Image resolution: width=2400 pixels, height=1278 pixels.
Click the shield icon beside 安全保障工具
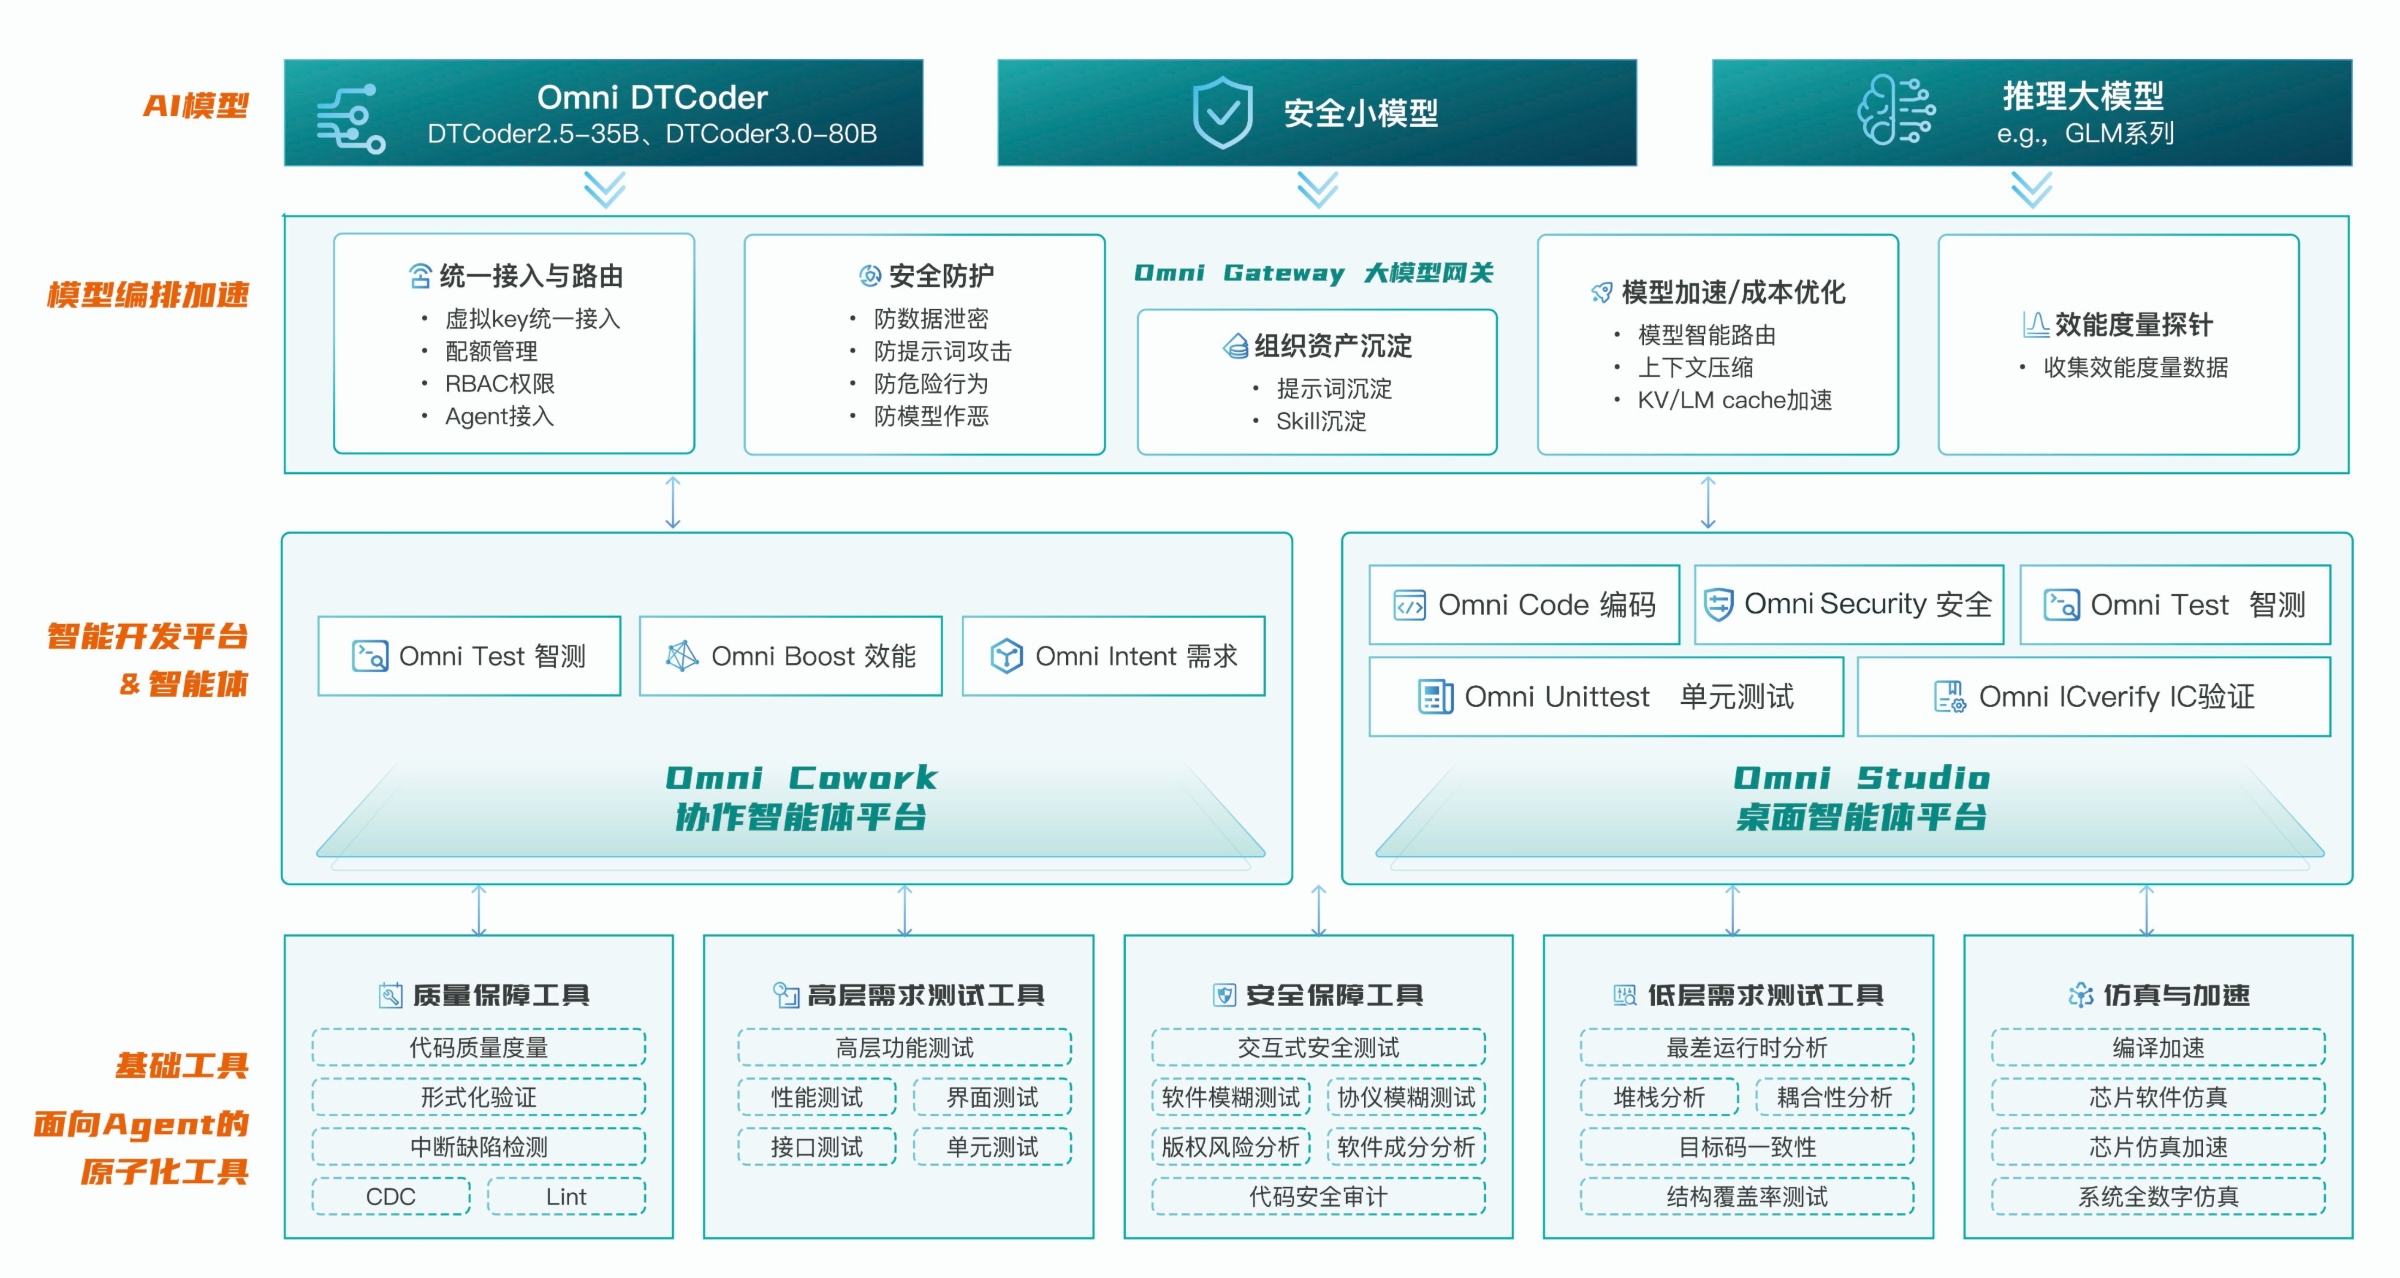pos(1224,995)
